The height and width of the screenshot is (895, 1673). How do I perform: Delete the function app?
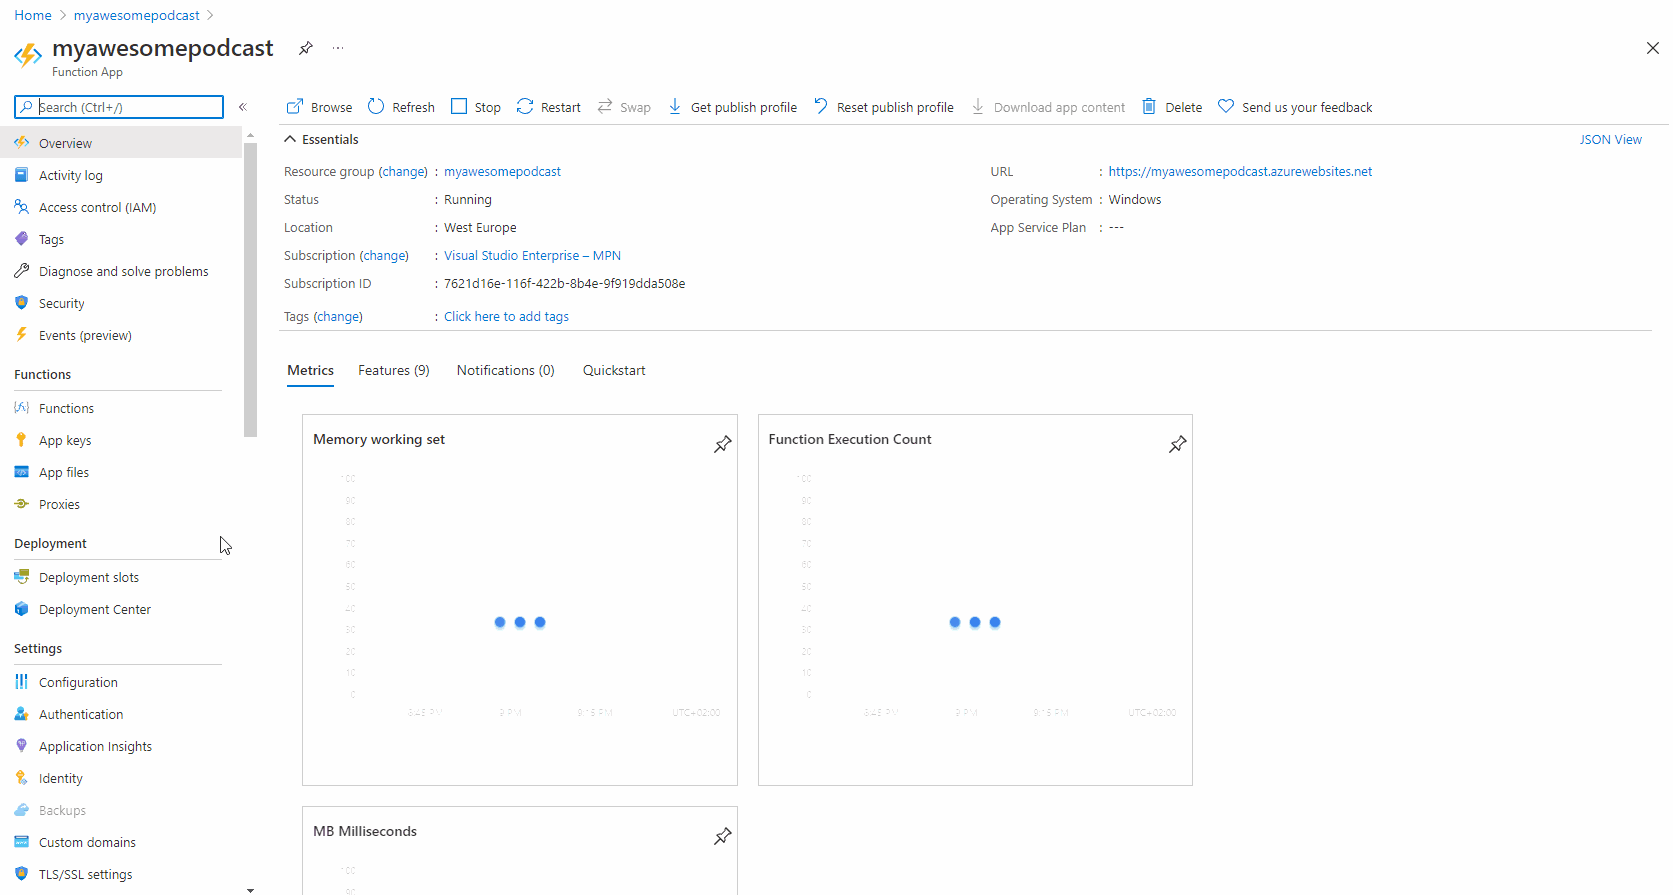point(1172,107)
